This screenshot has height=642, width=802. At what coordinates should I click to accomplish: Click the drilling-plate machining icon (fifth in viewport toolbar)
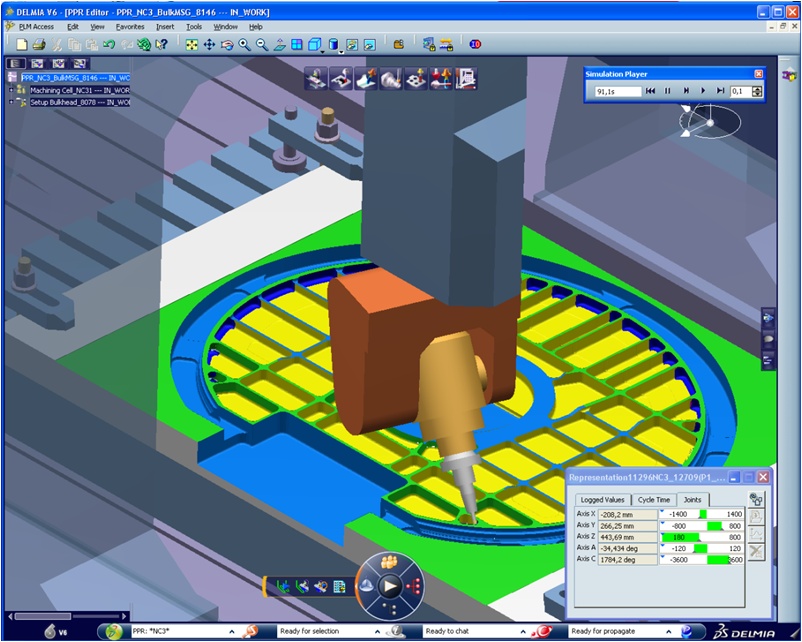coord(416,79)
